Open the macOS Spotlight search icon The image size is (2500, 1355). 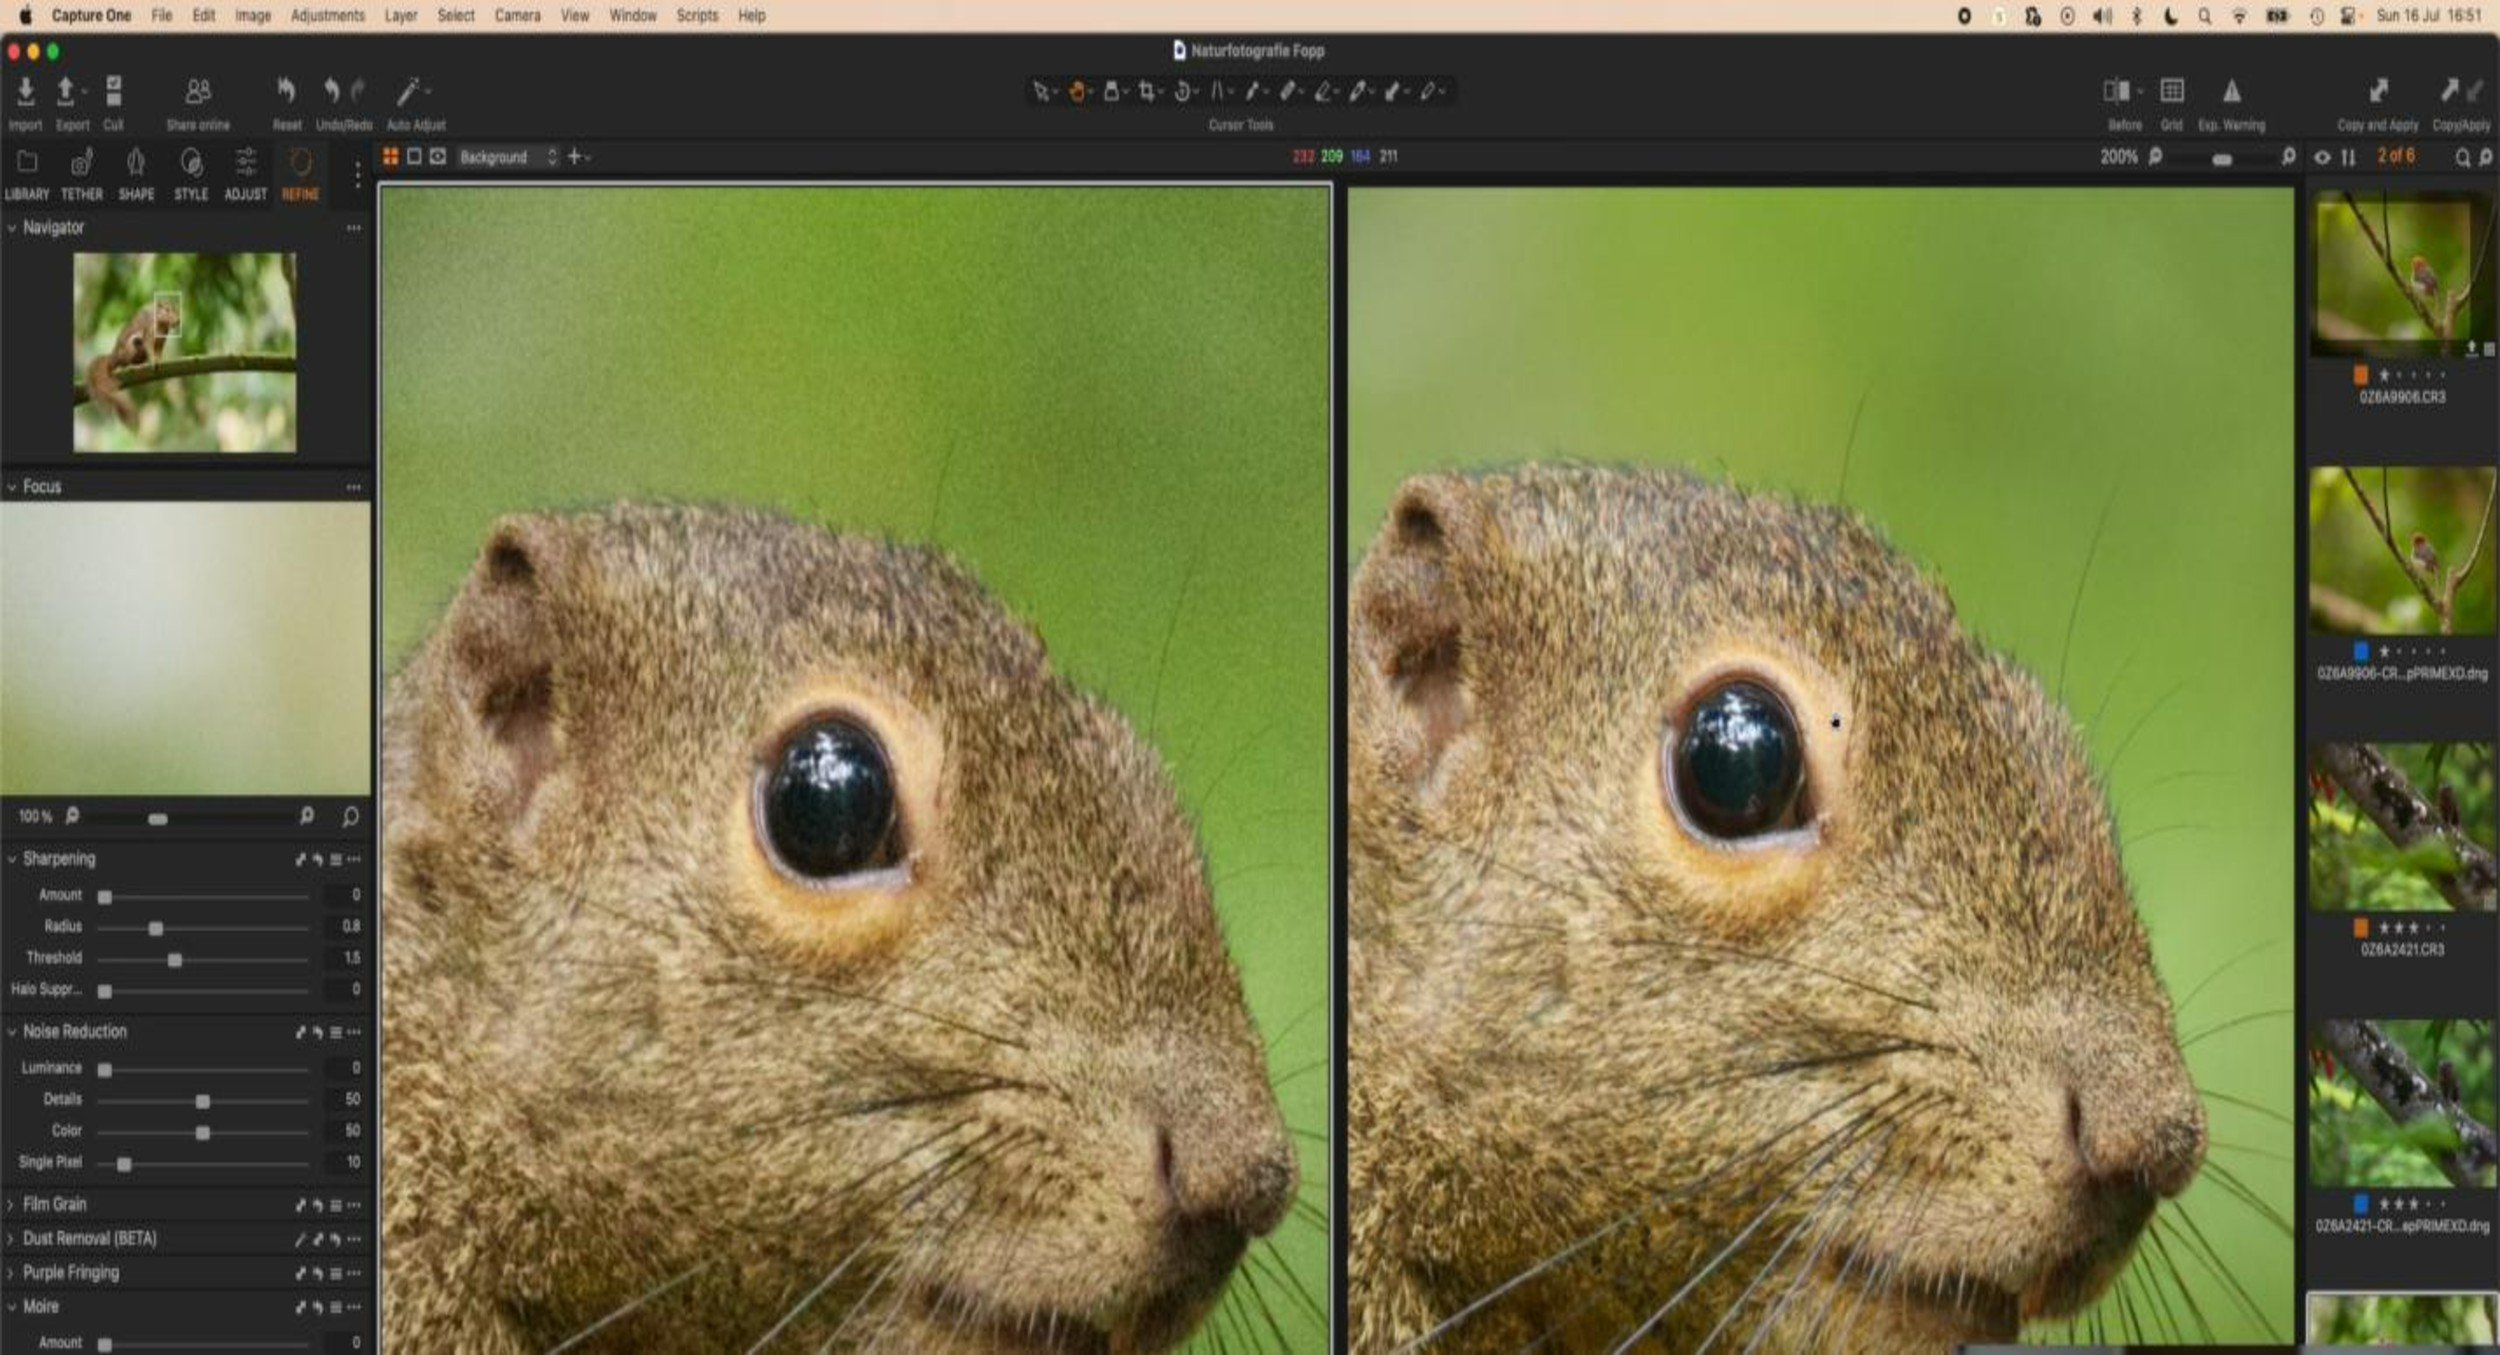[x=2204, y=16]
